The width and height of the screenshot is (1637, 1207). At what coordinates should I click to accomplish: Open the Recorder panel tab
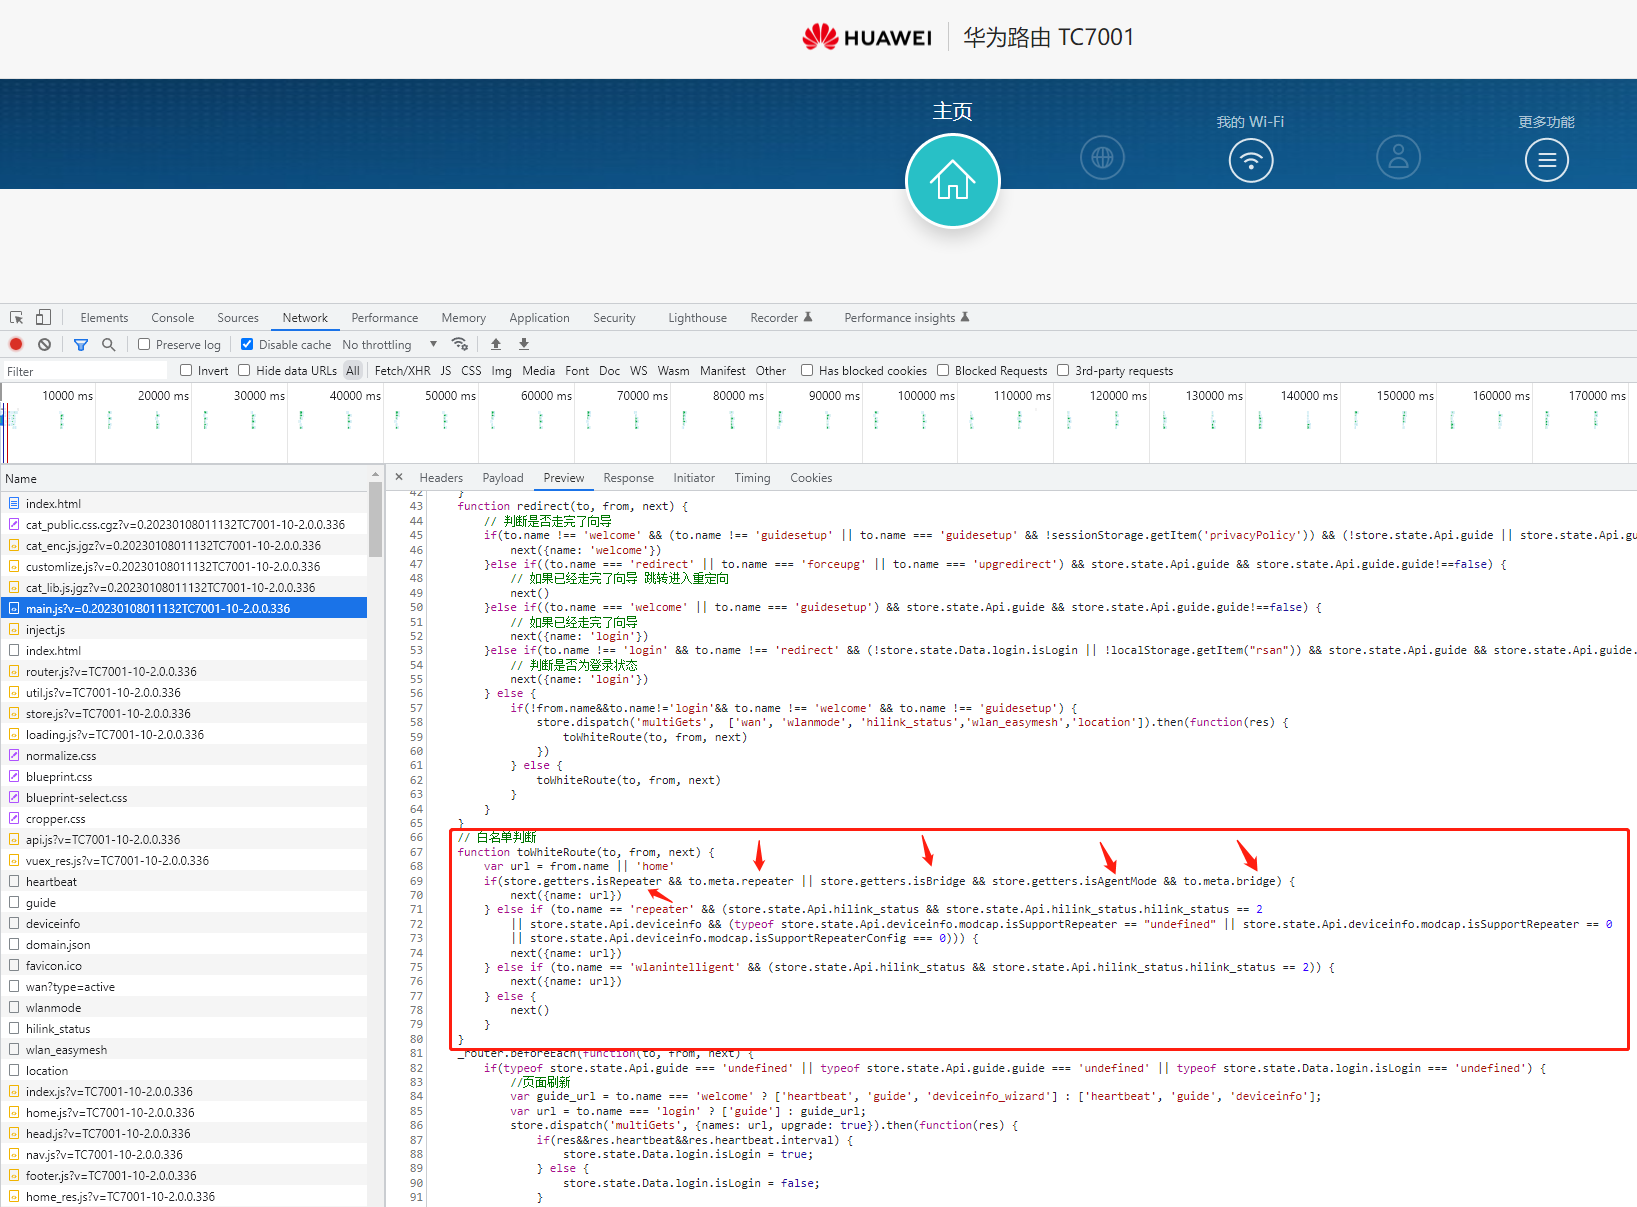(x=781, y=318)
